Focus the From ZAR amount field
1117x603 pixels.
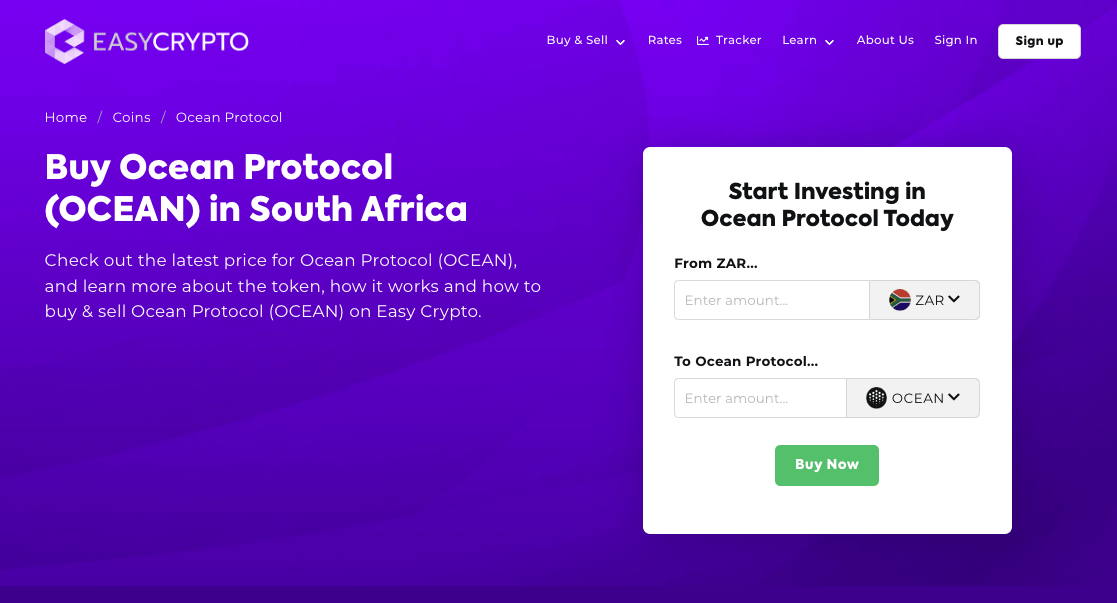point(771,300)
